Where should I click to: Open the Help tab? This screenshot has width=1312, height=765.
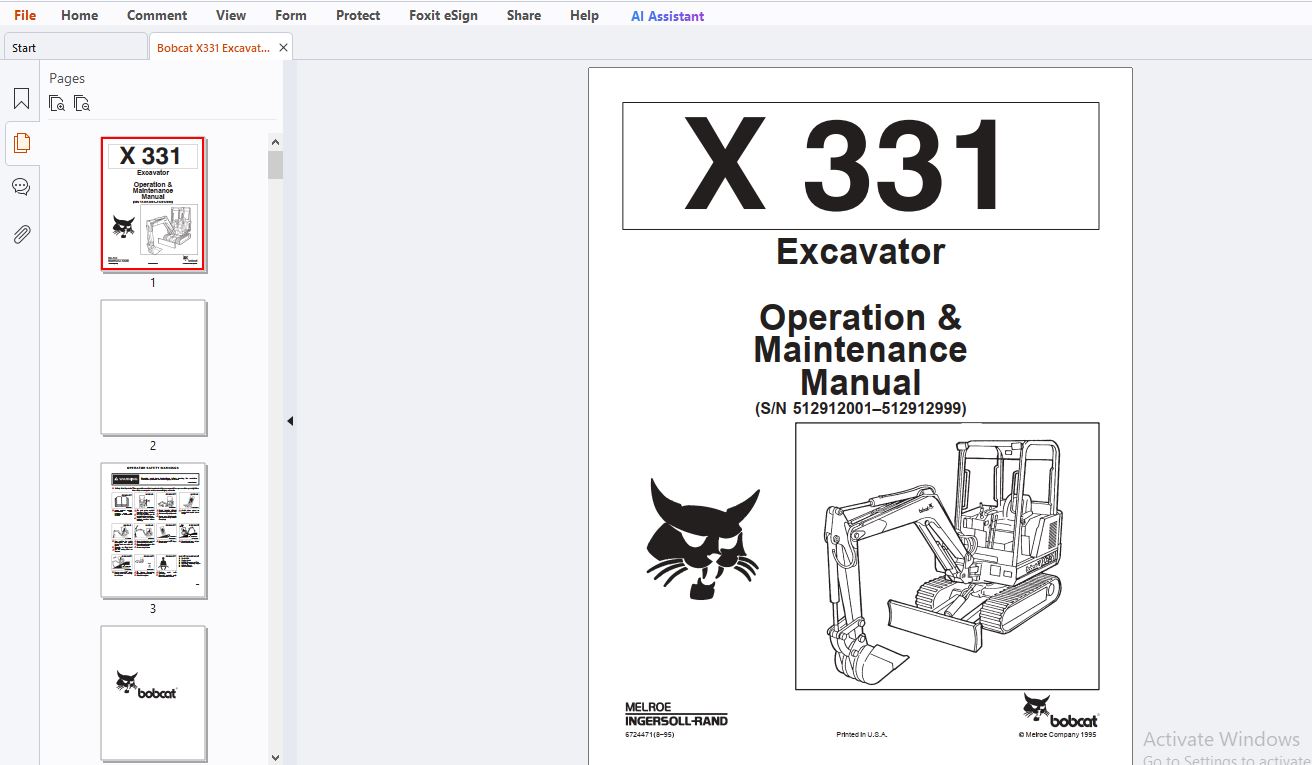584,15
